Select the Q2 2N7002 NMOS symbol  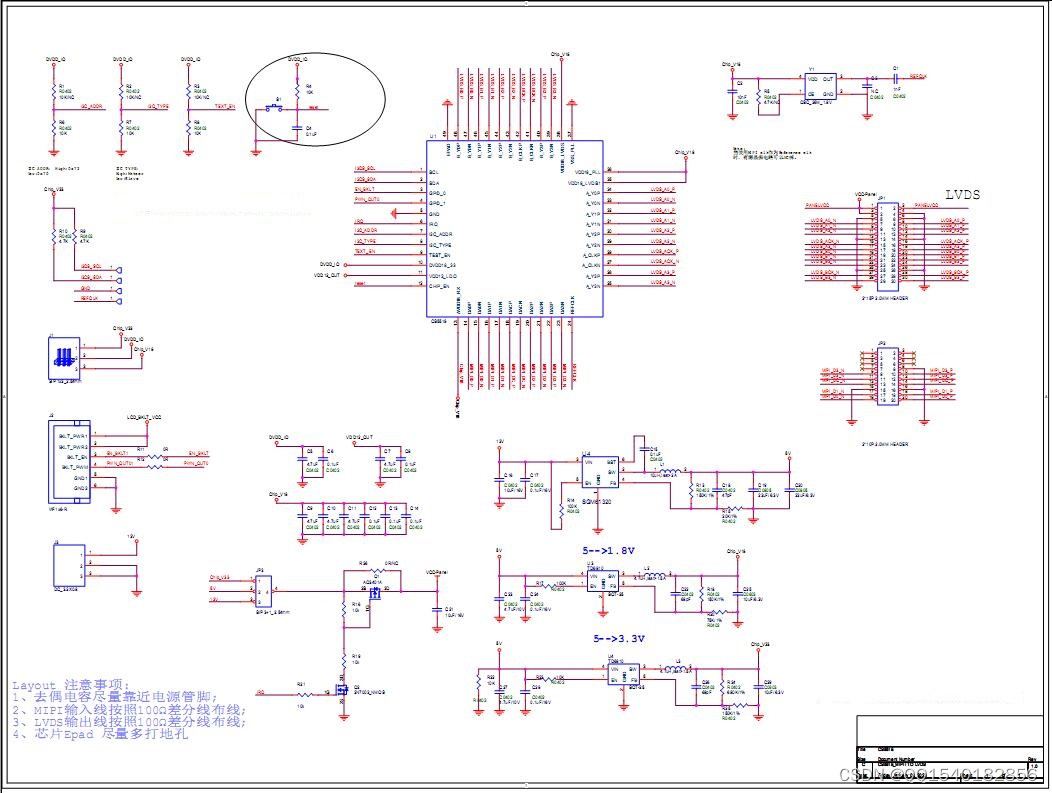tap(341, 690)
